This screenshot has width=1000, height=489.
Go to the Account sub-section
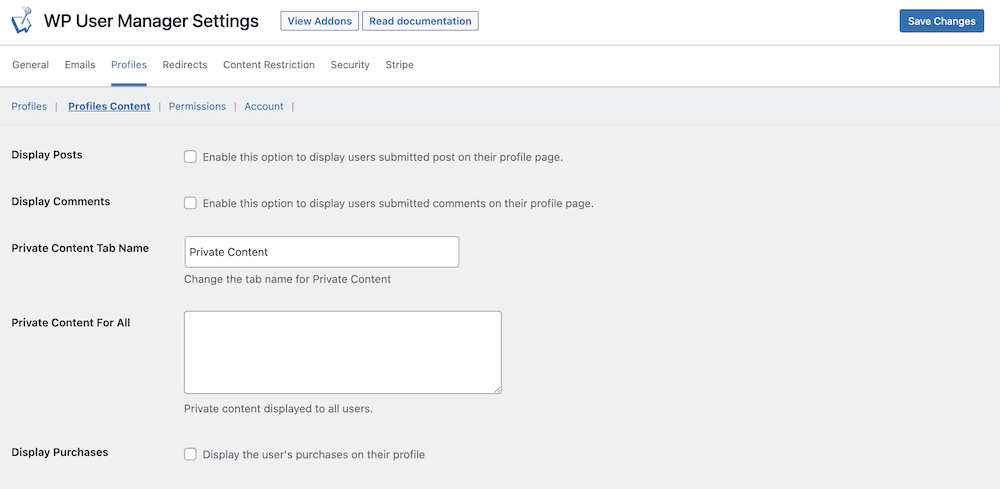263,106
